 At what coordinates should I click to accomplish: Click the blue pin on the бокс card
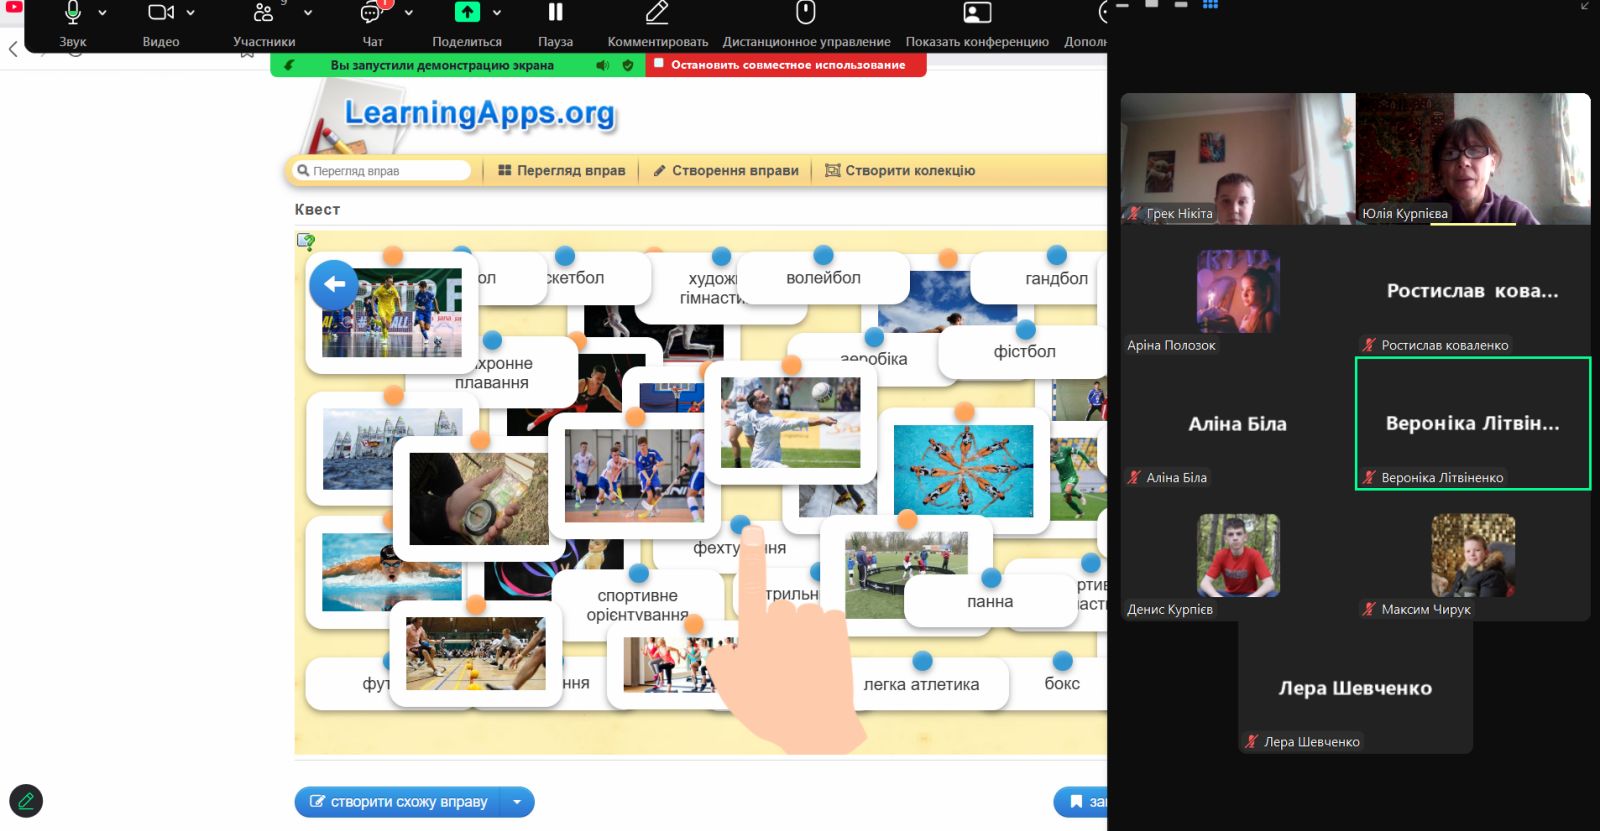pyautogui.click(x=1062, y=661)
